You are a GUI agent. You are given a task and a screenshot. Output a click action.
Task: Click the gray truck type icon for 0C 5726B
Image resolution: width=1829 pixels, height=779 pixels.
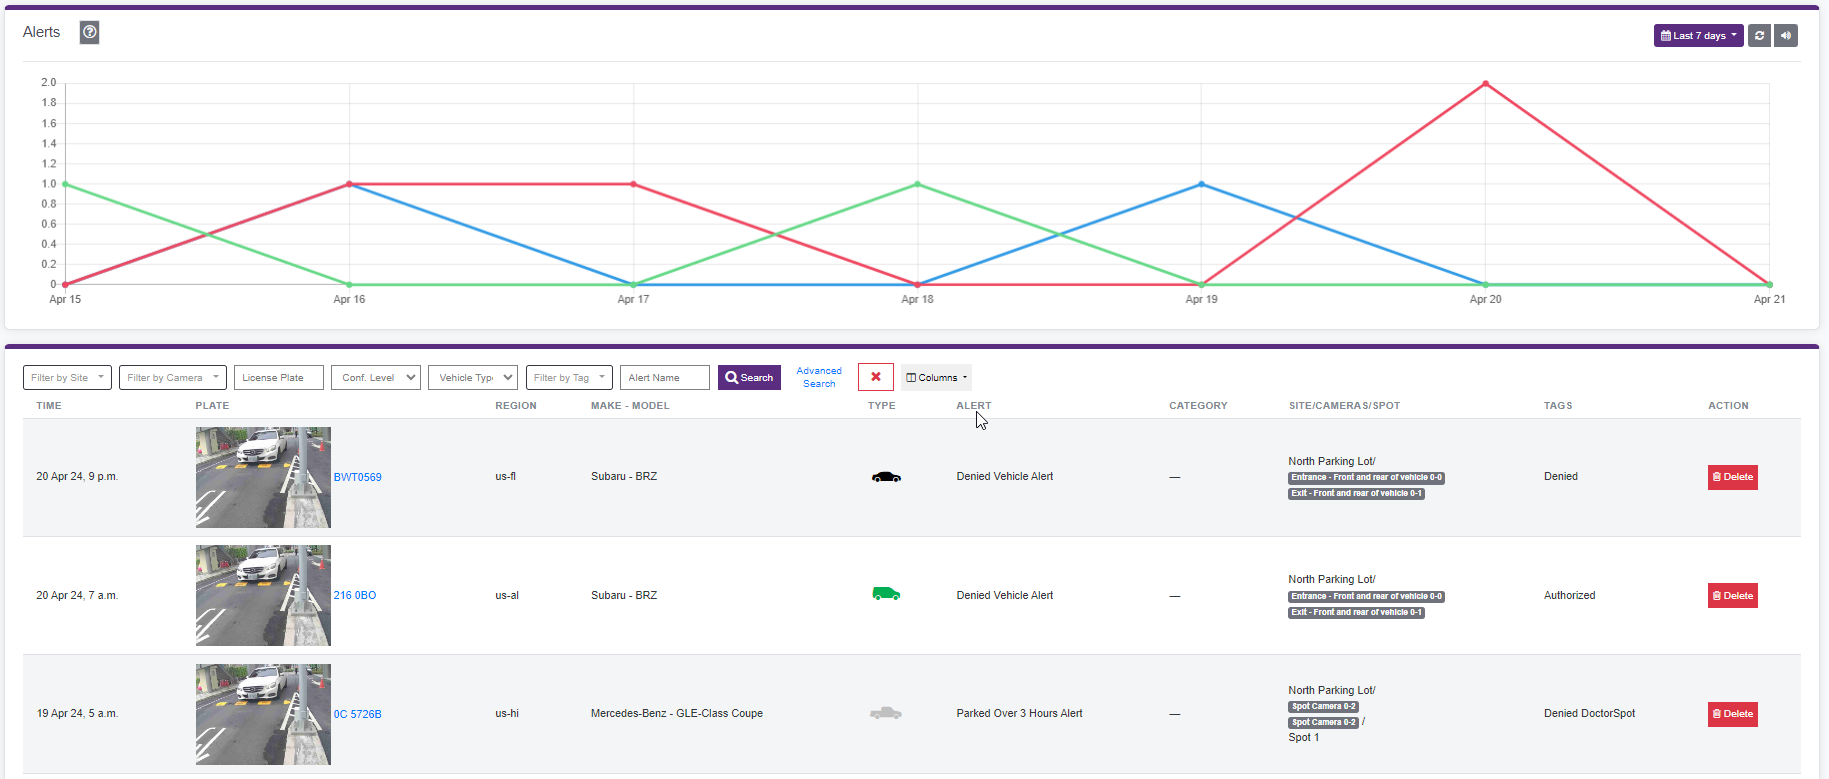click(886, 713)
